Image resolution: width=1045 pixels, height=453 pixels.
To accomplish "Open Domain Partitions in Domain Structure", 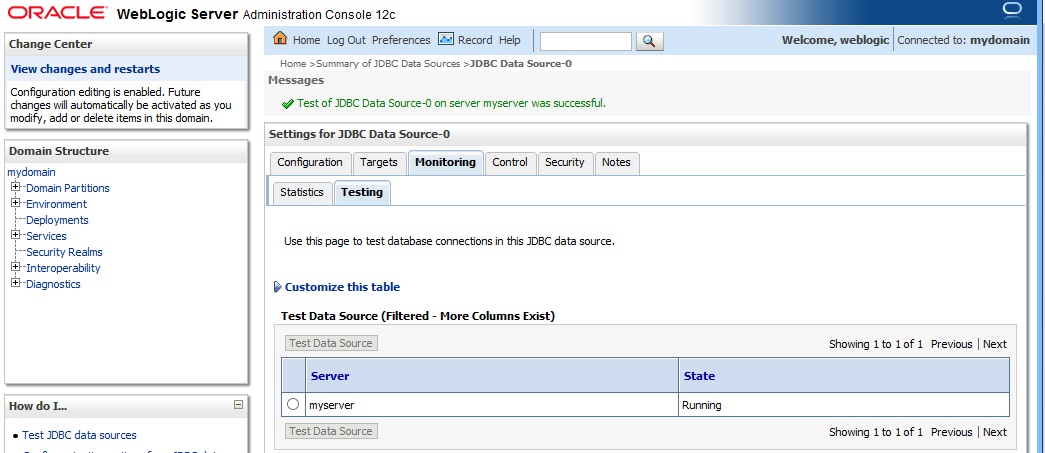I will coord(68,188).
